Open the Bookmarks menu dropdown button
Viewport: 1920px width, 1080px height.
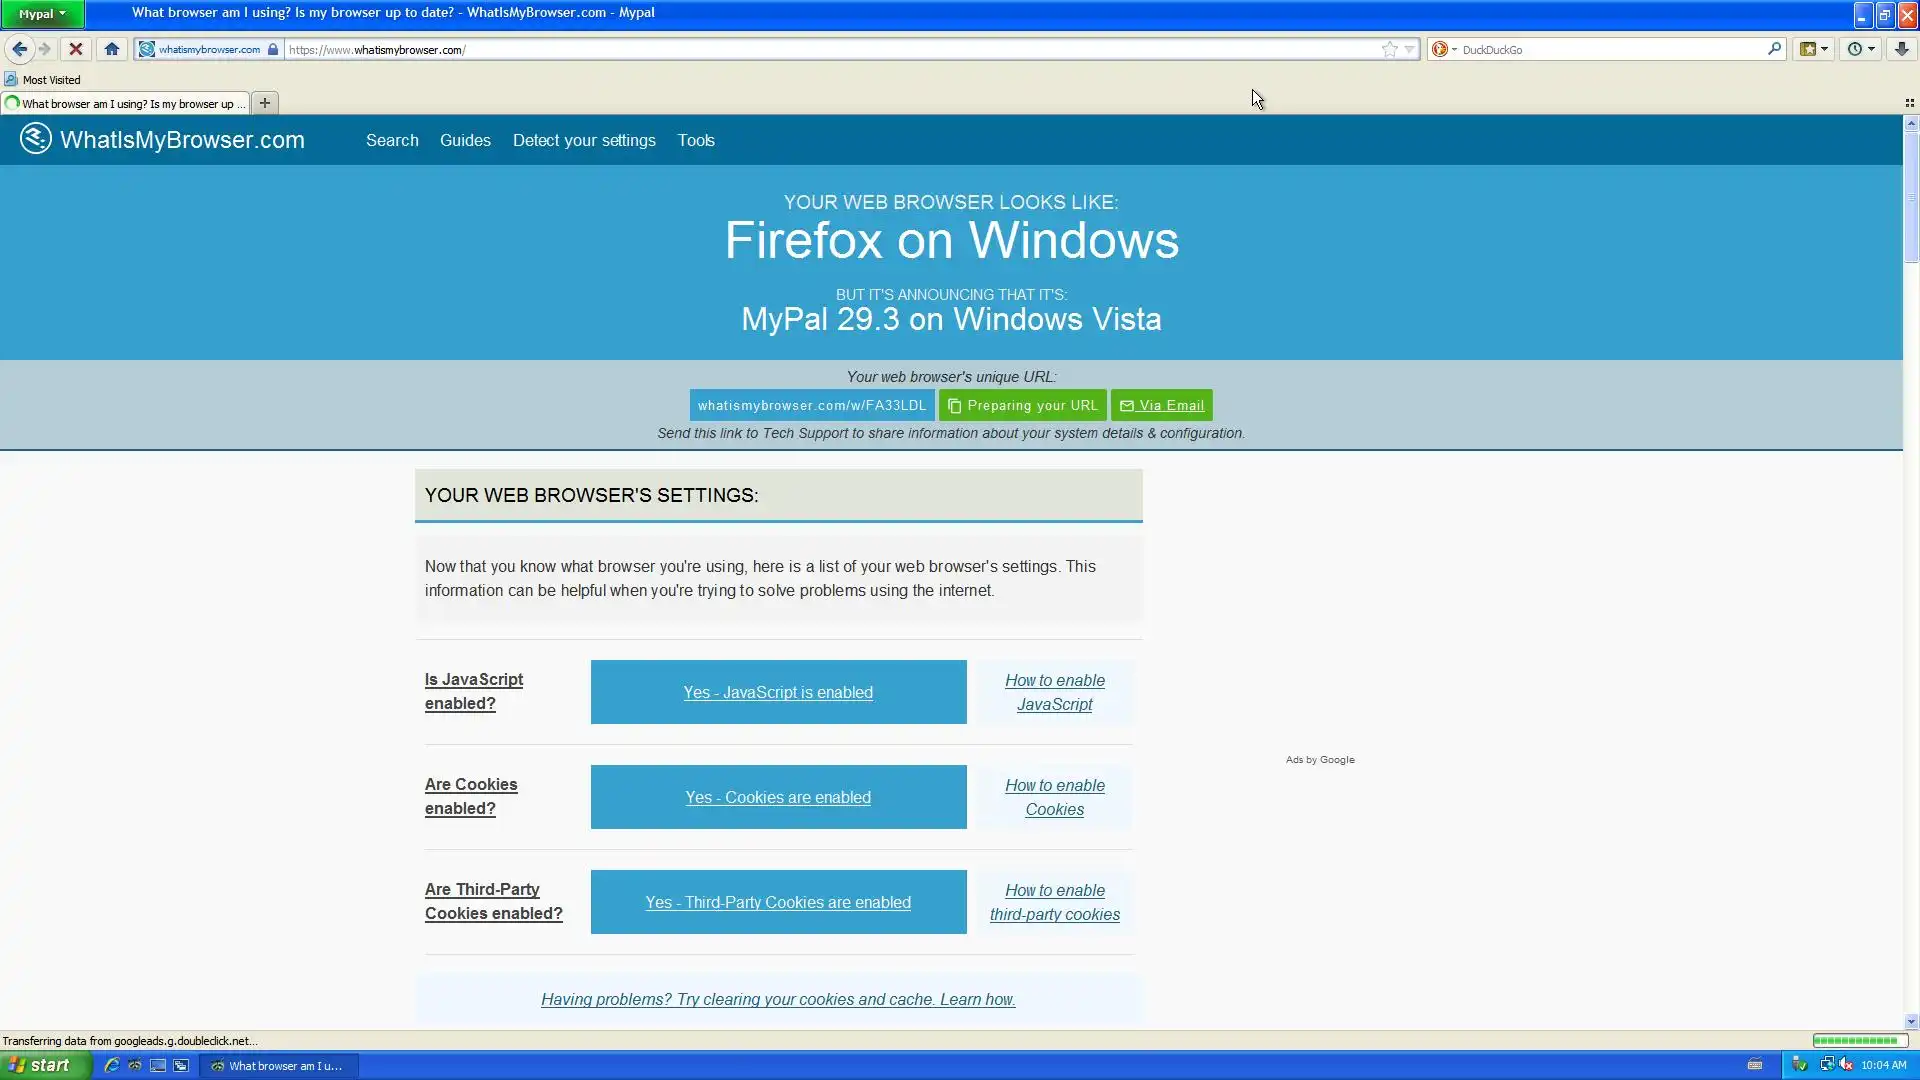coord(1813,49)
